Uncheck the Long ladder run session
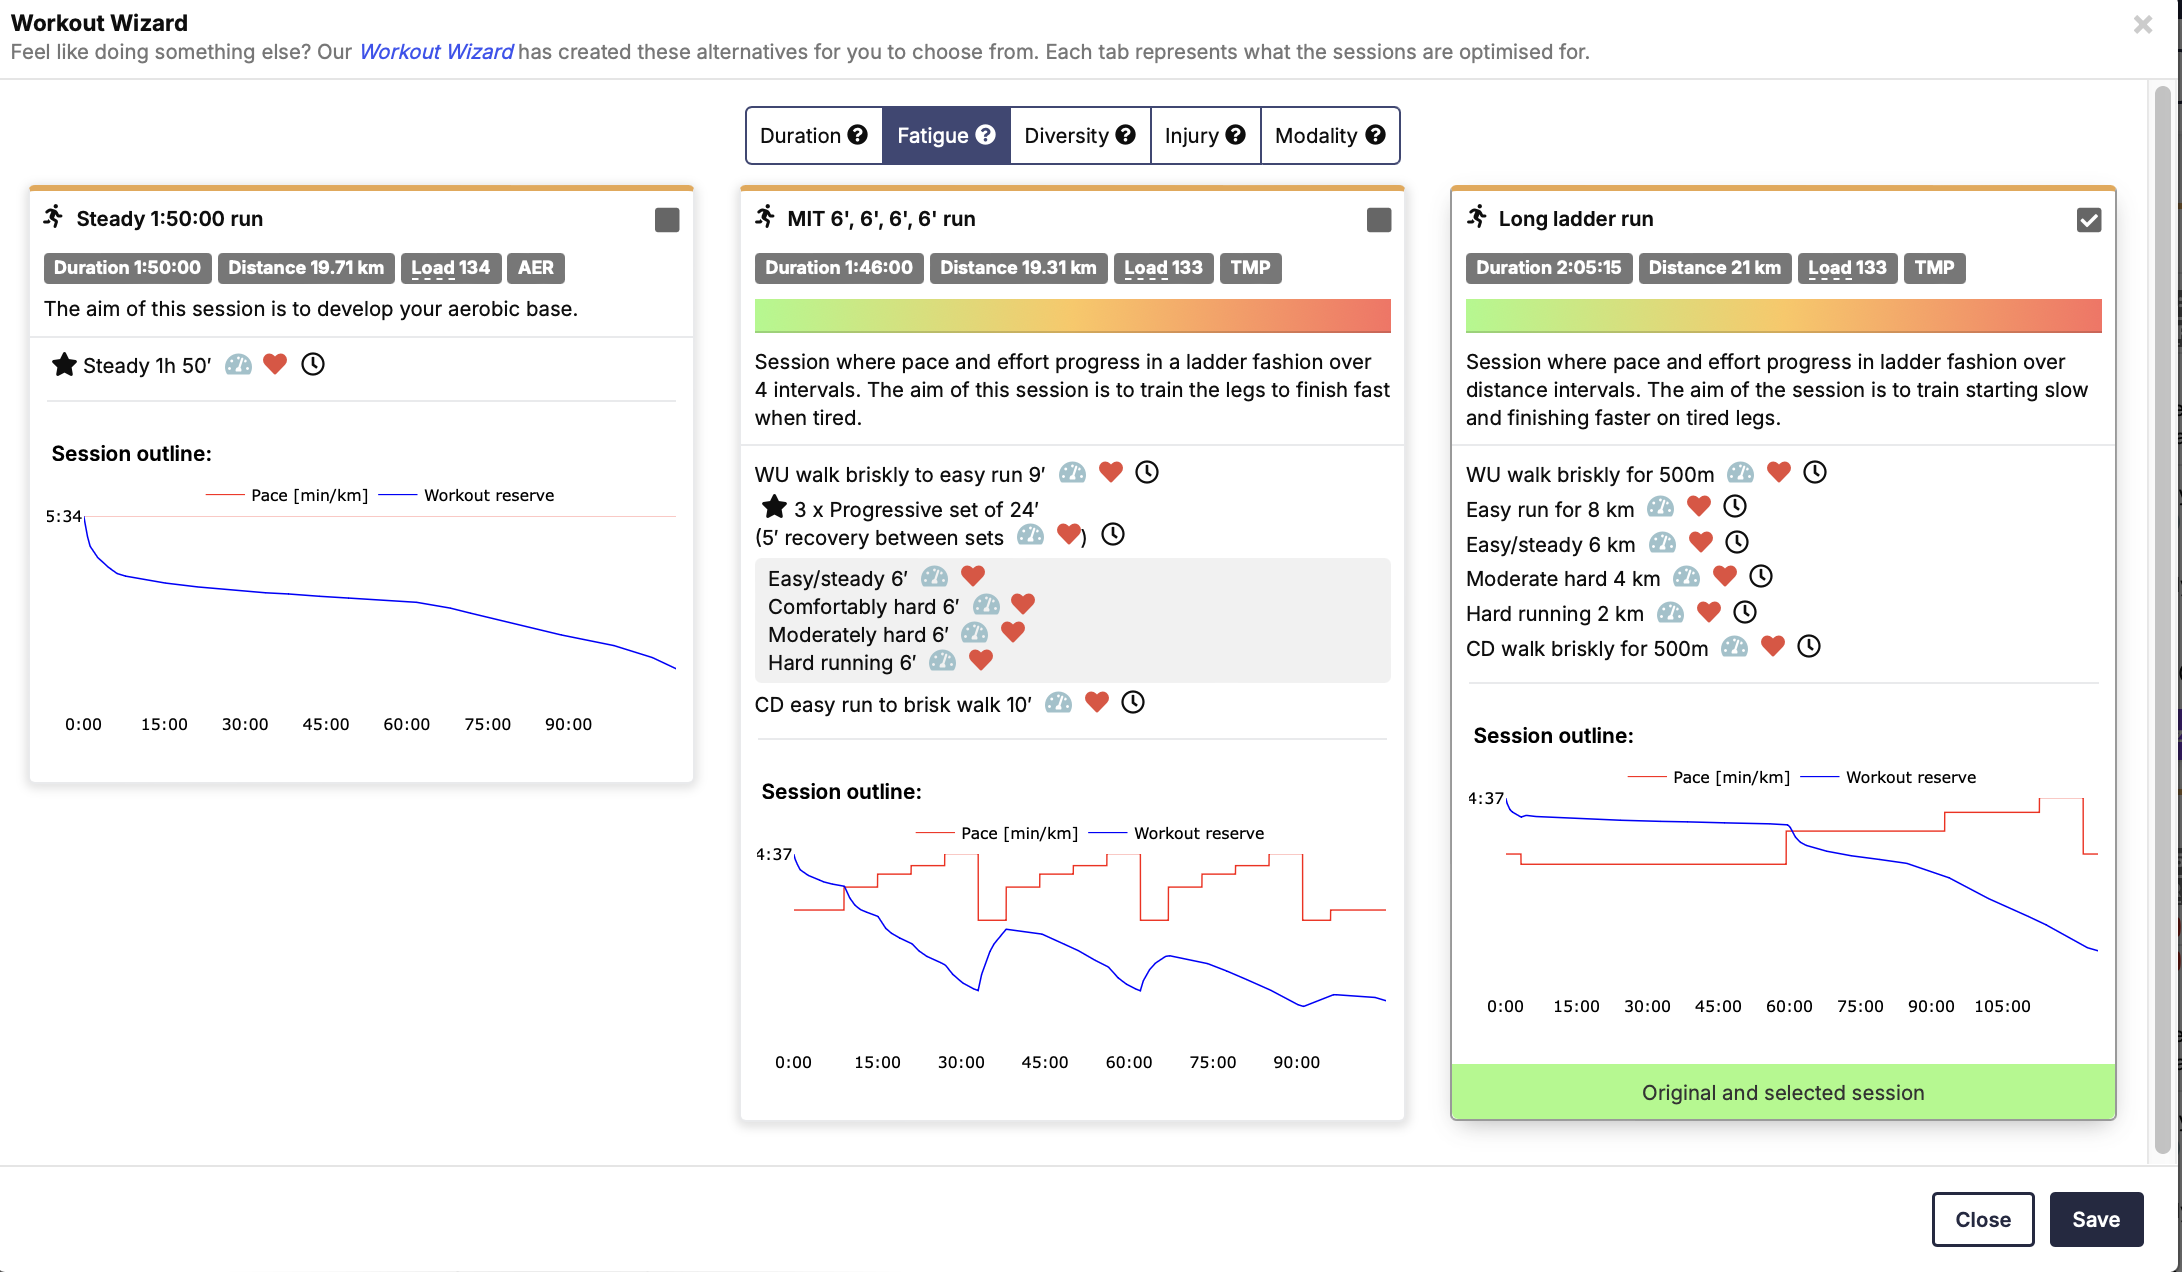 coord(2089,220)
